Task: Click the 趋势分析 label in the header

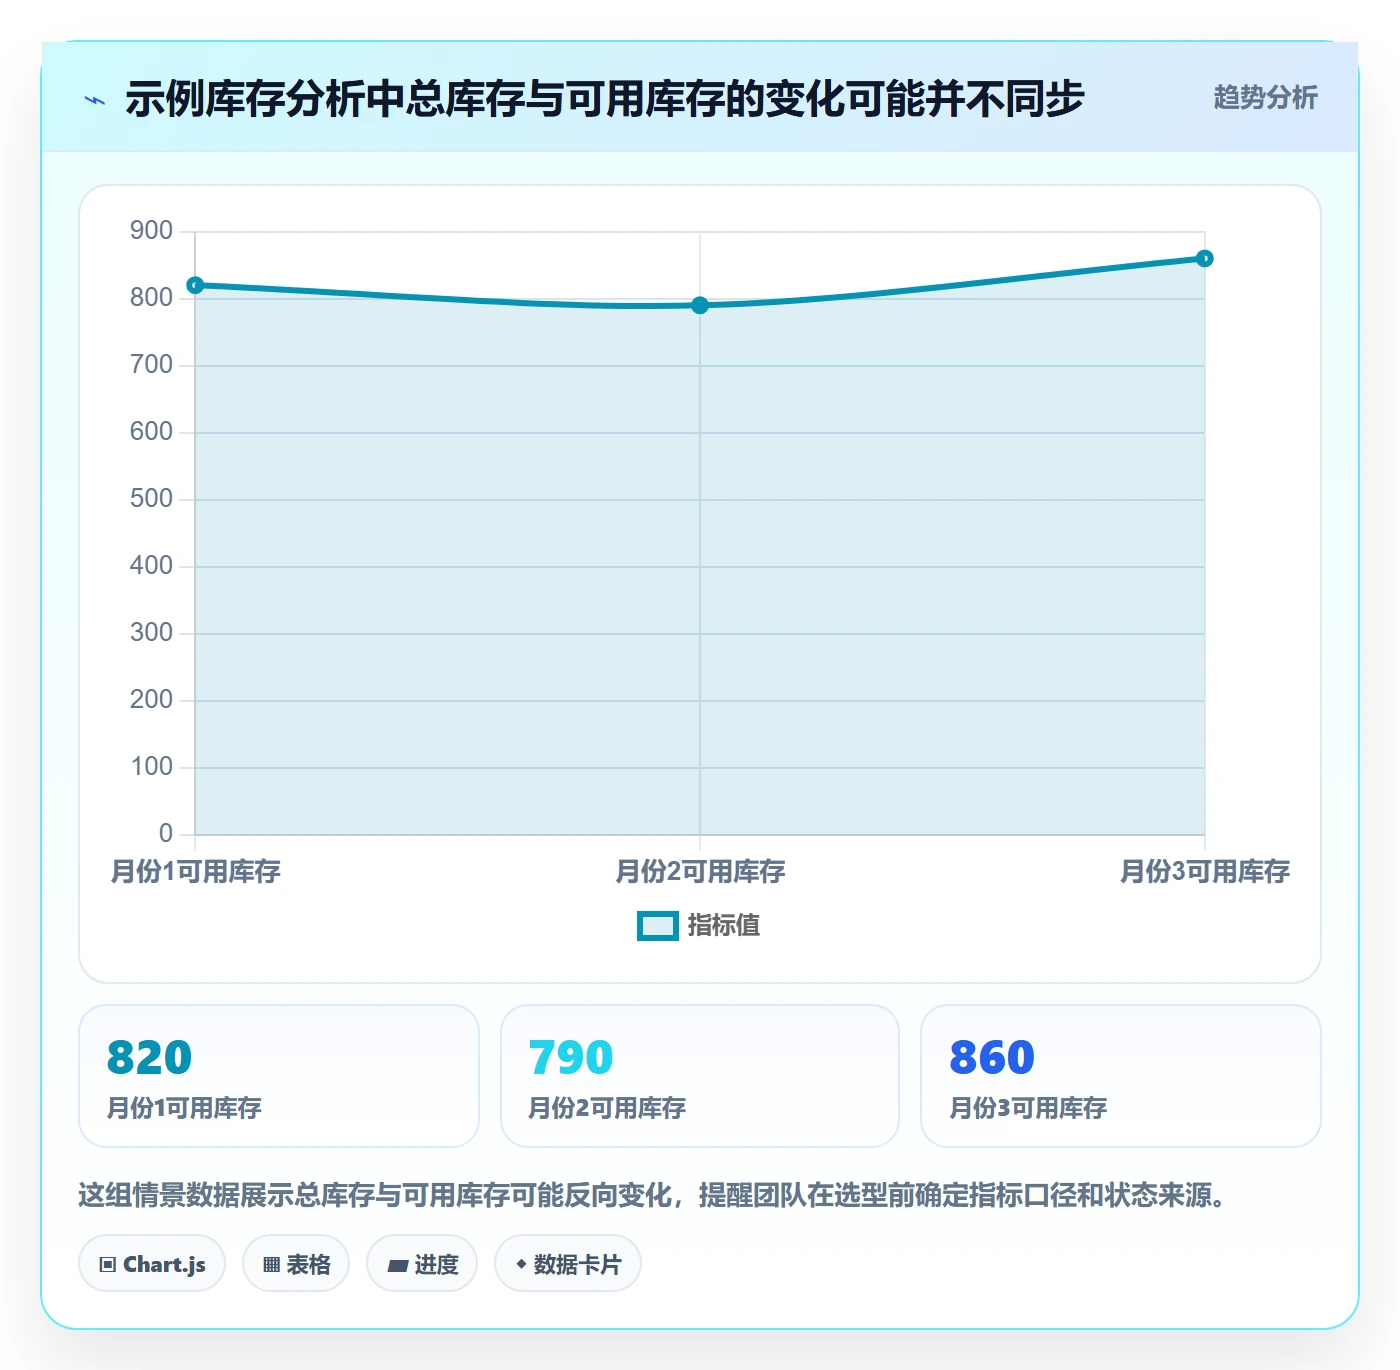Action: tap(1265, 97)
